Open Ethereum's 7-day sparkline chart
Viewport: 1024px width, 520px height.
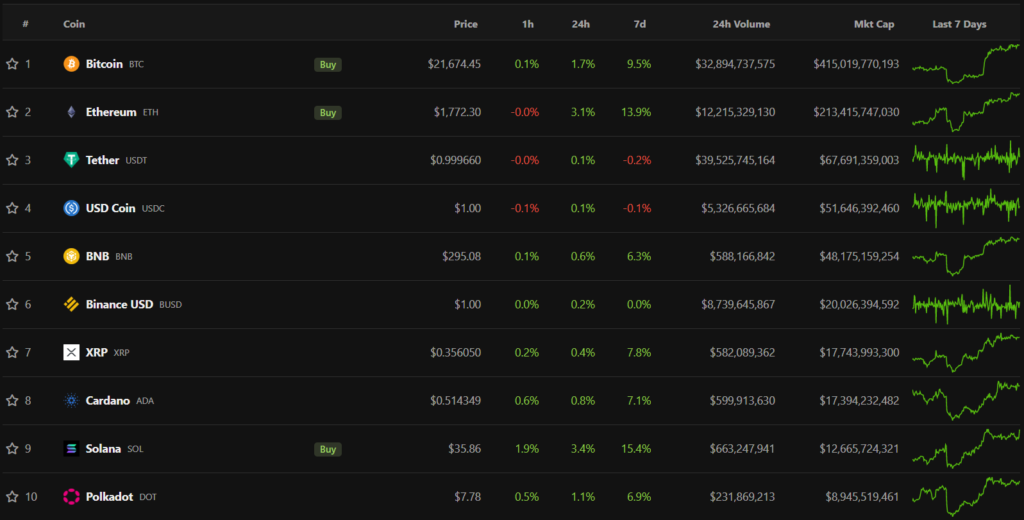[x=966, y=112]
